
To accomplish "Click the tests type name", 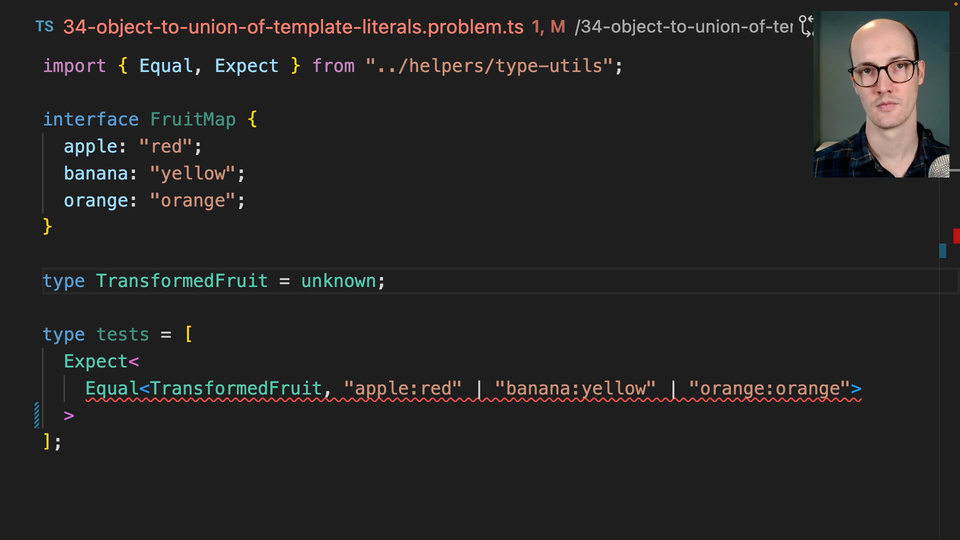I will [x=123, y=335].
